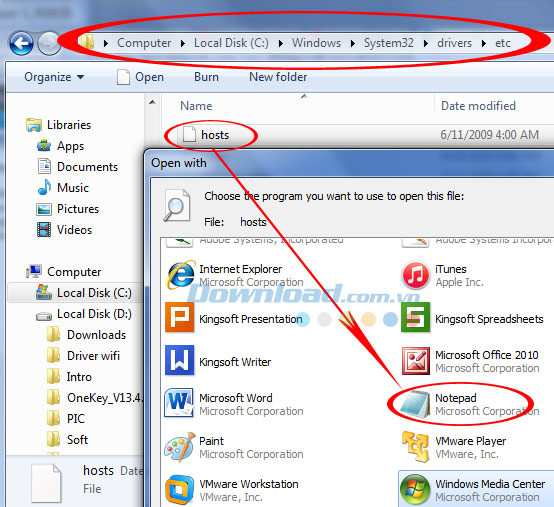
Task: Click the Local Disk (D:) drive icon
Action: tap(44, 316)
